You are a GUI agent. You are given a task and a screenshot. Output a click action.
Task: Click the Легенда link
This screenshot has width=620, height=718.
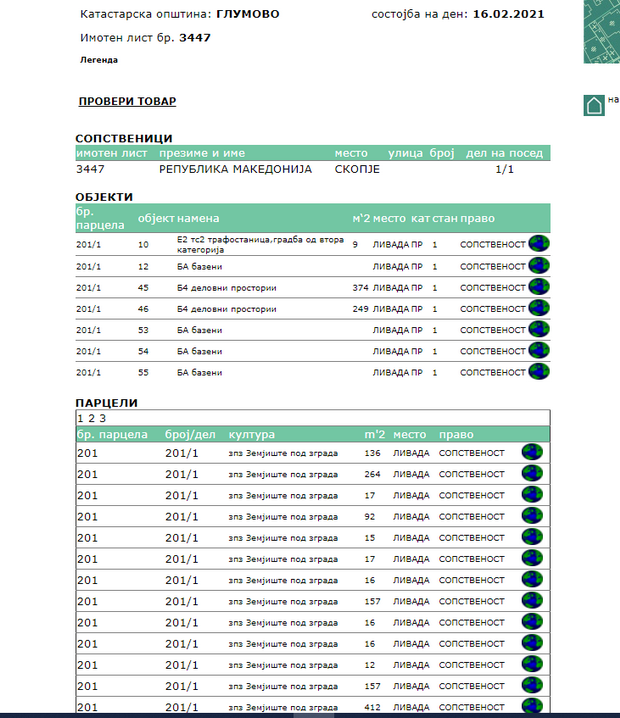[x=99, y=60]
